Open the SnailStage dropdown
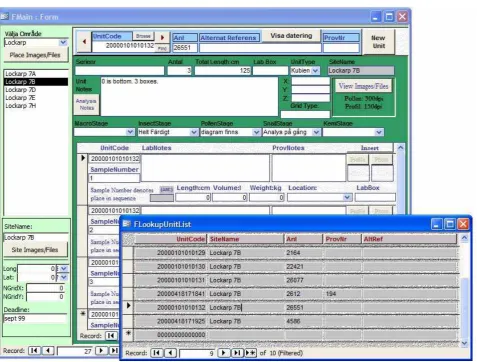 point(316,132)
